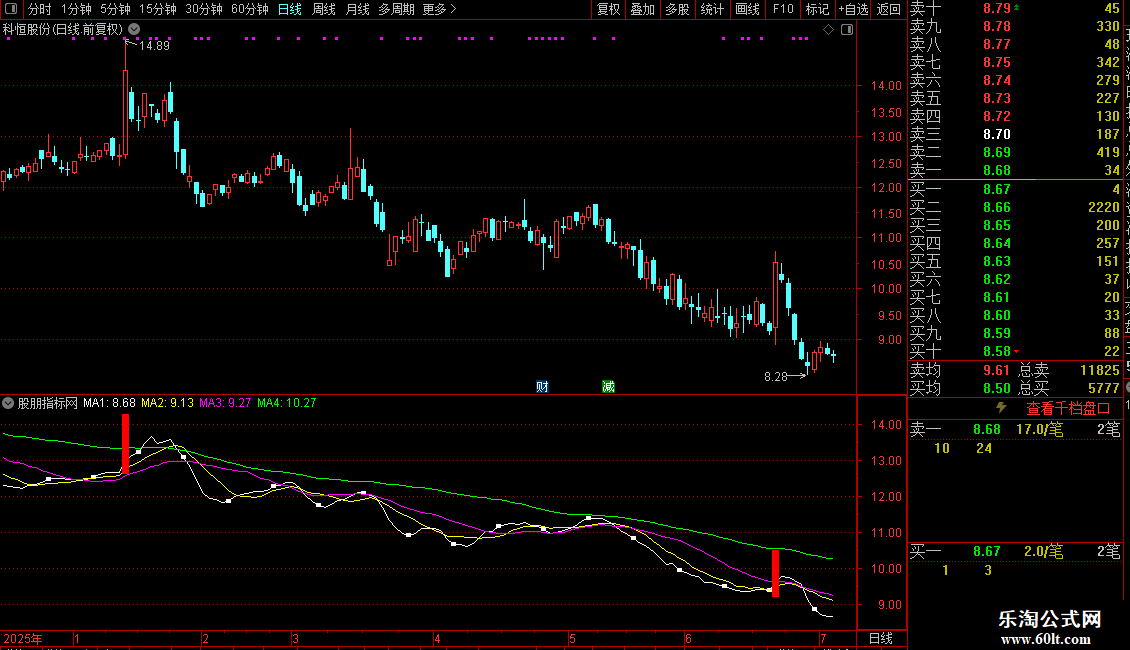Select the 30分钟 period
Screen dimensions: 1130x650
(203, 9)
